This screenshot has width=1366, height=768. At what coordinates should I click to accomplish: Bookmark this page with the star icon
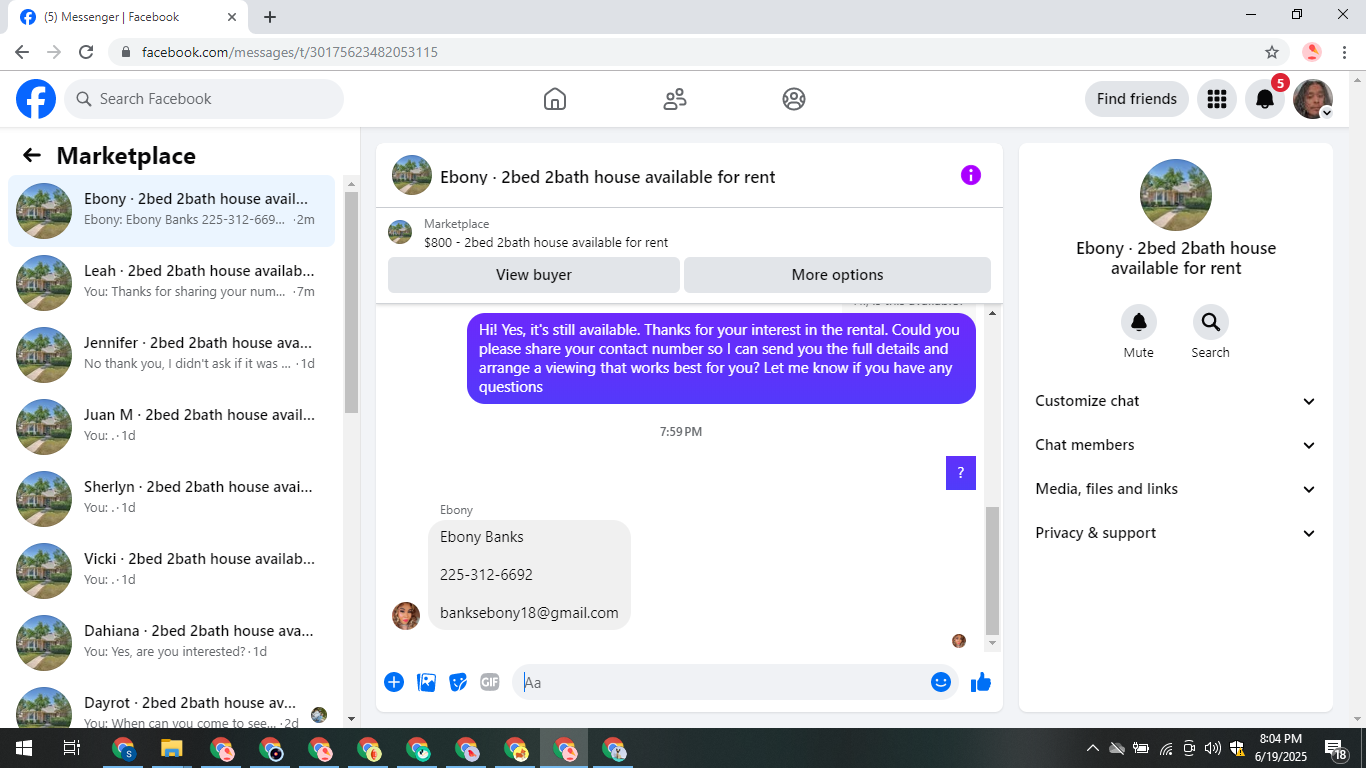pyautogui.click(x=1272, y=52)
